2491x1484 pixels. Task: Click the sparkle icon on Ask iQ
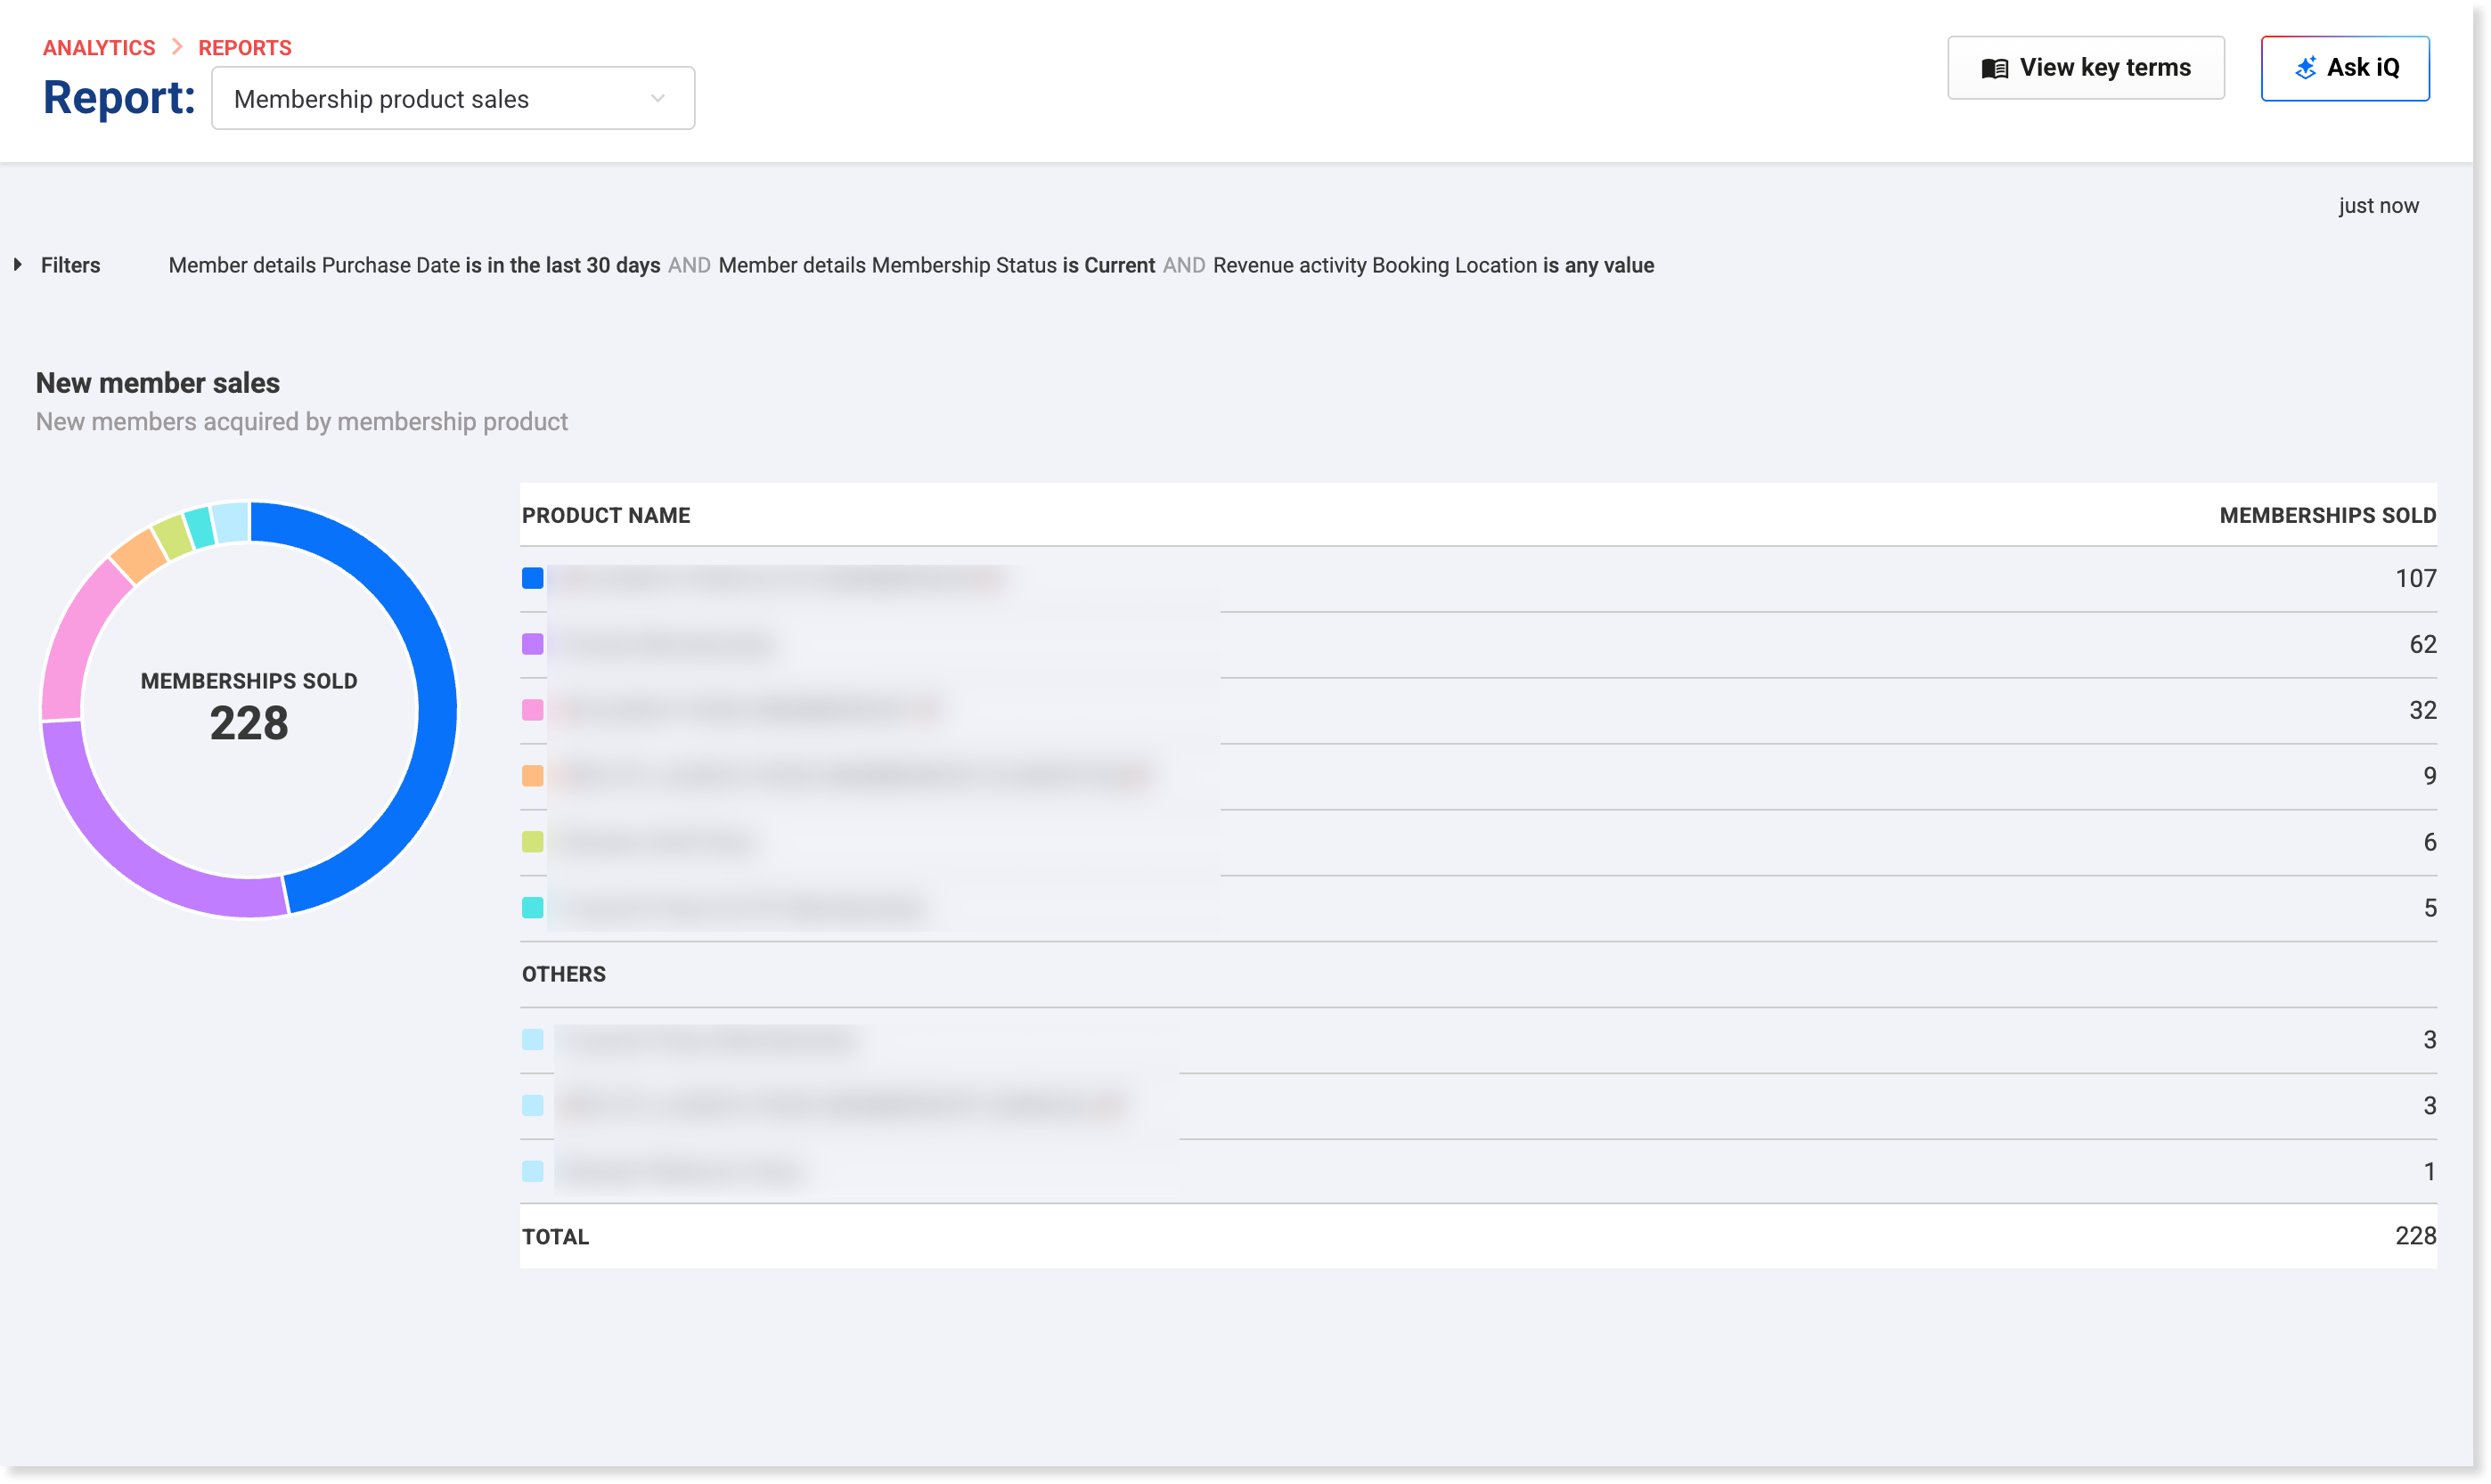2305,68
